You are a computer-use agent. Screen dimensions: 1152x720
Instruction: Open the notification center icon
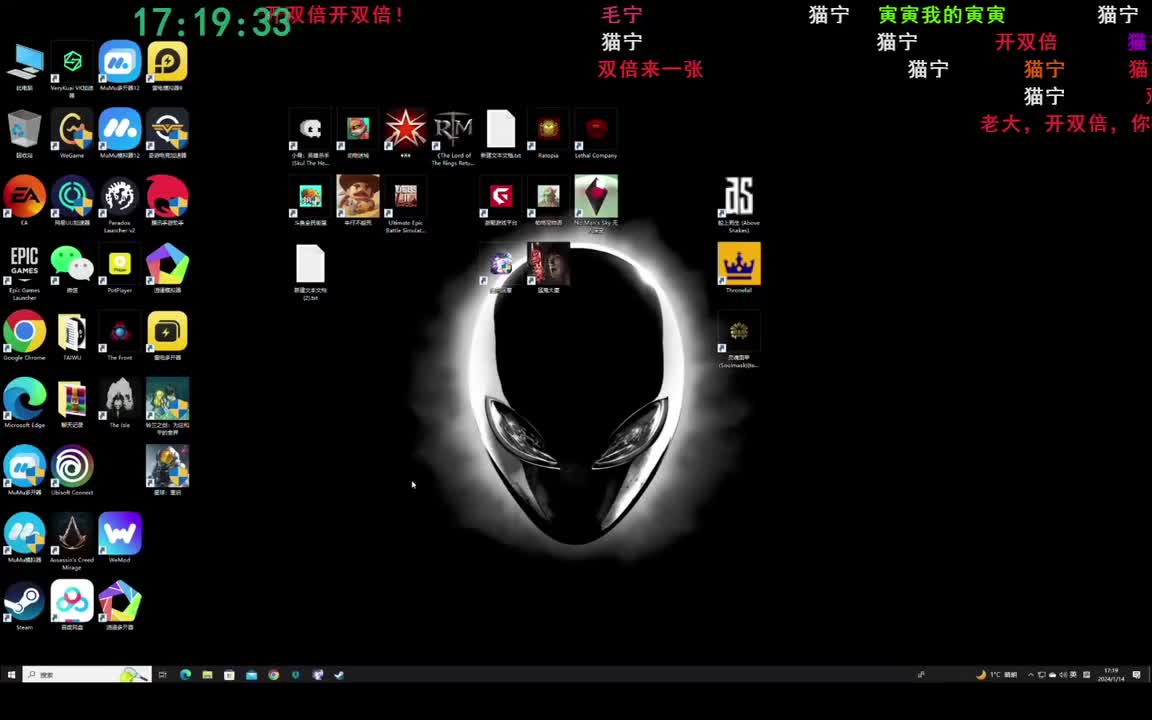[x=1137, y=674]
